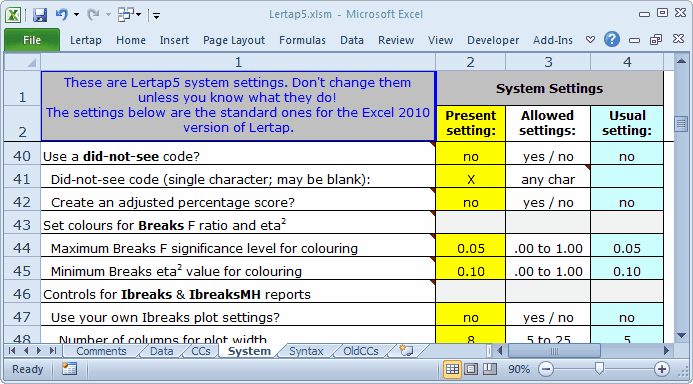Image resolution: width=693 pixels, height=384 pixels.
Task: Click the 'System Settings' header cell
Action: point(550,88)
